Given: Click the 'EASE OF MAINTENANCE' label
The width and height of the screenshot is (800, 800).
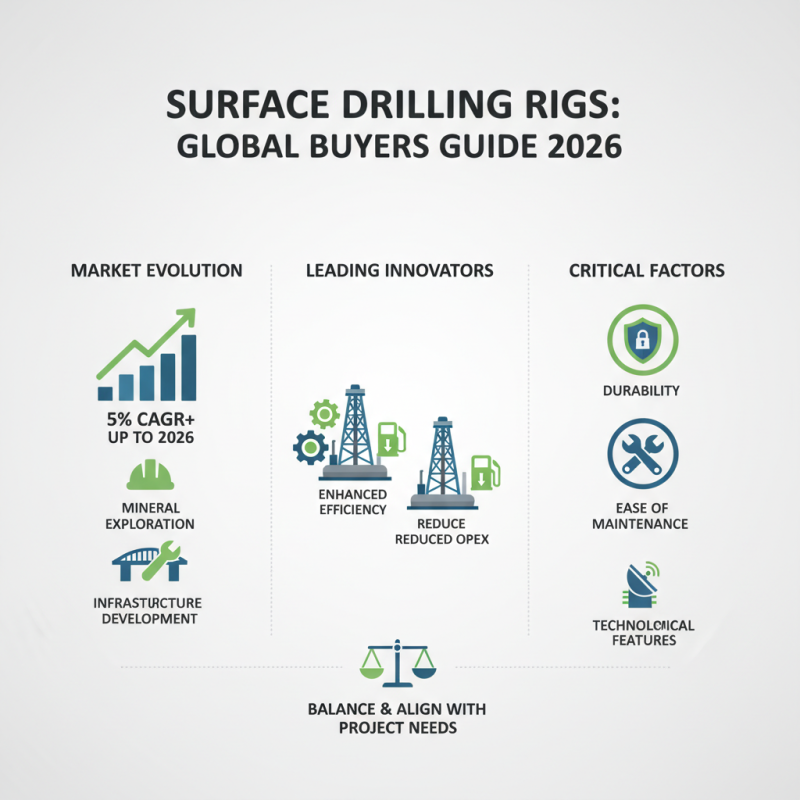Looking at the screenshot, I should coord(640,516).
